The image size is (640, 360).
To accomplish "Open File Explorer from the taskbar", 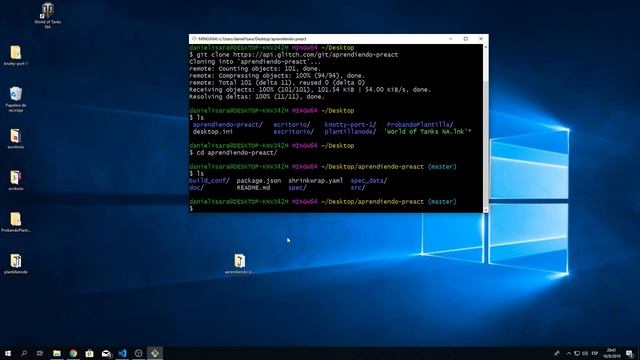I will (57, 353).
